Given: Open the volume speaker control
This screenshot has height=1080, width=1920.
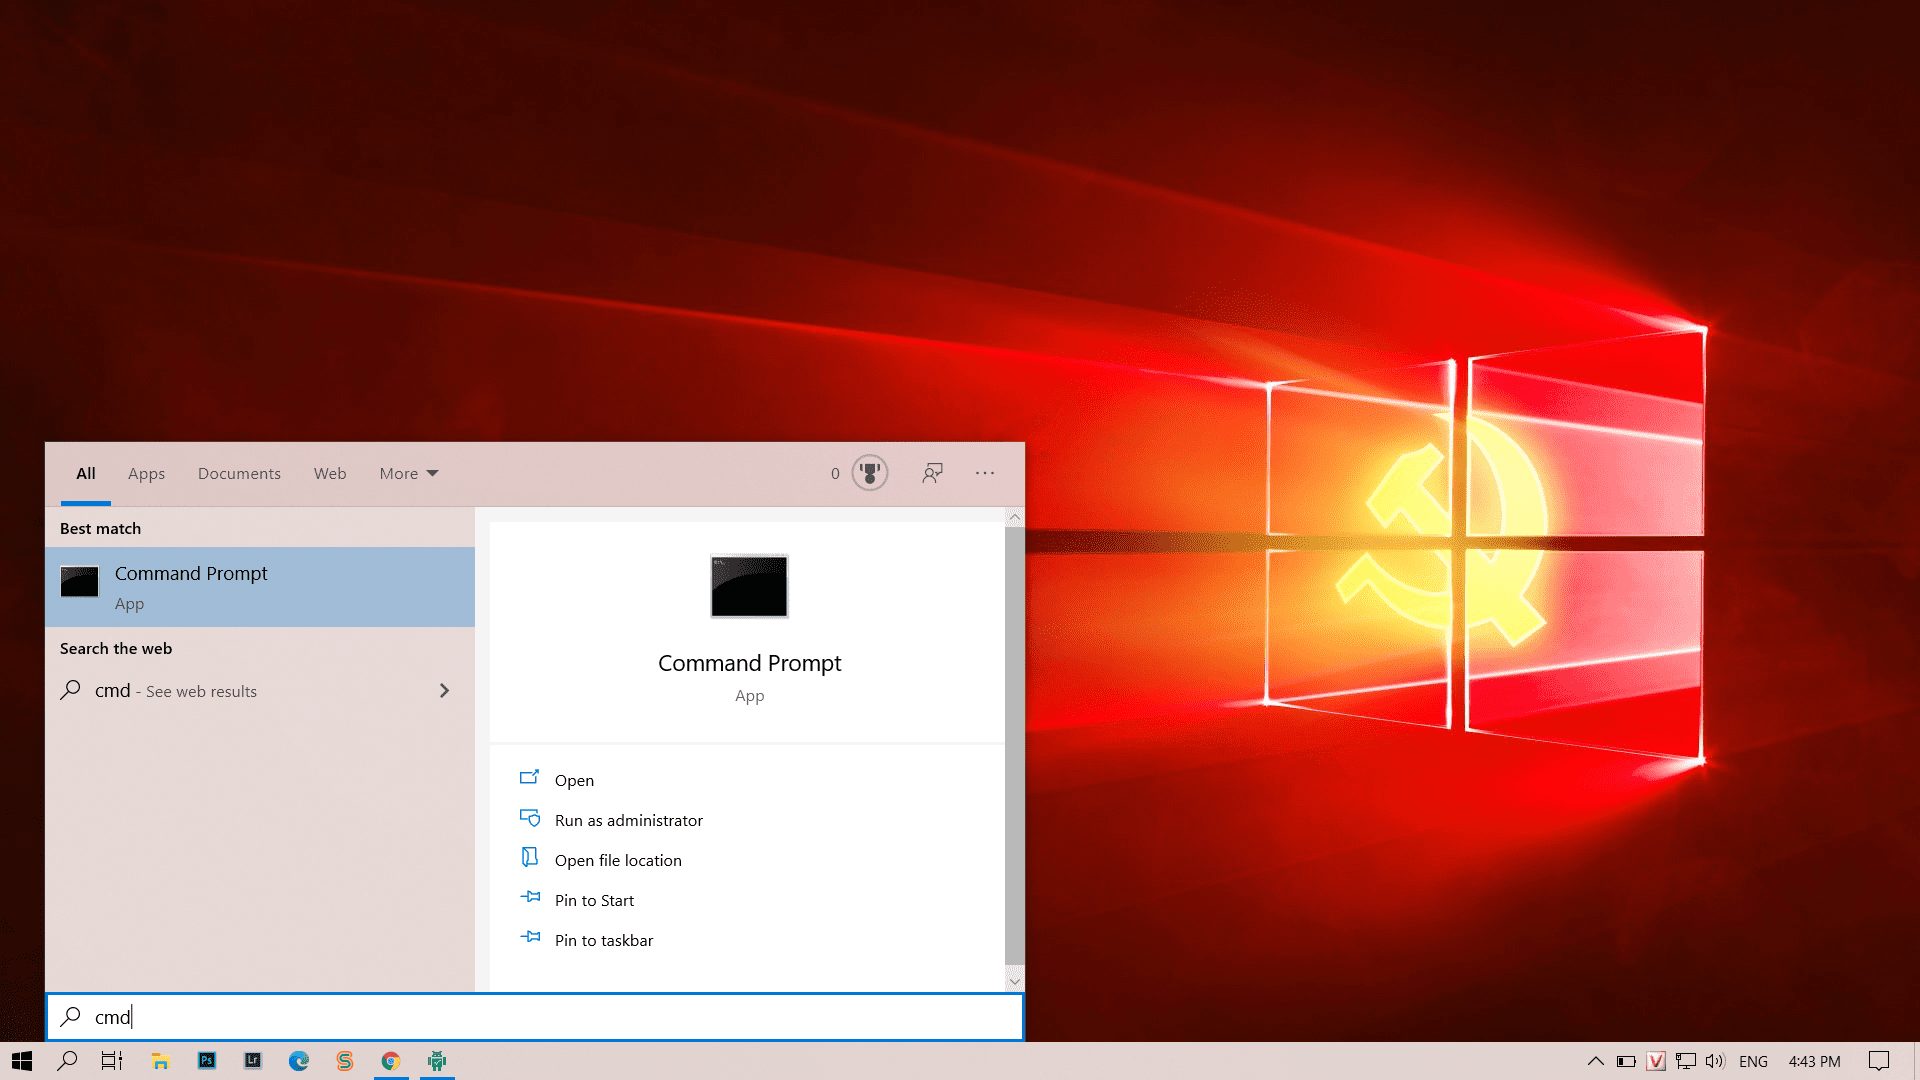Looking at the screenshot, I should [x=1716, y=1061].
